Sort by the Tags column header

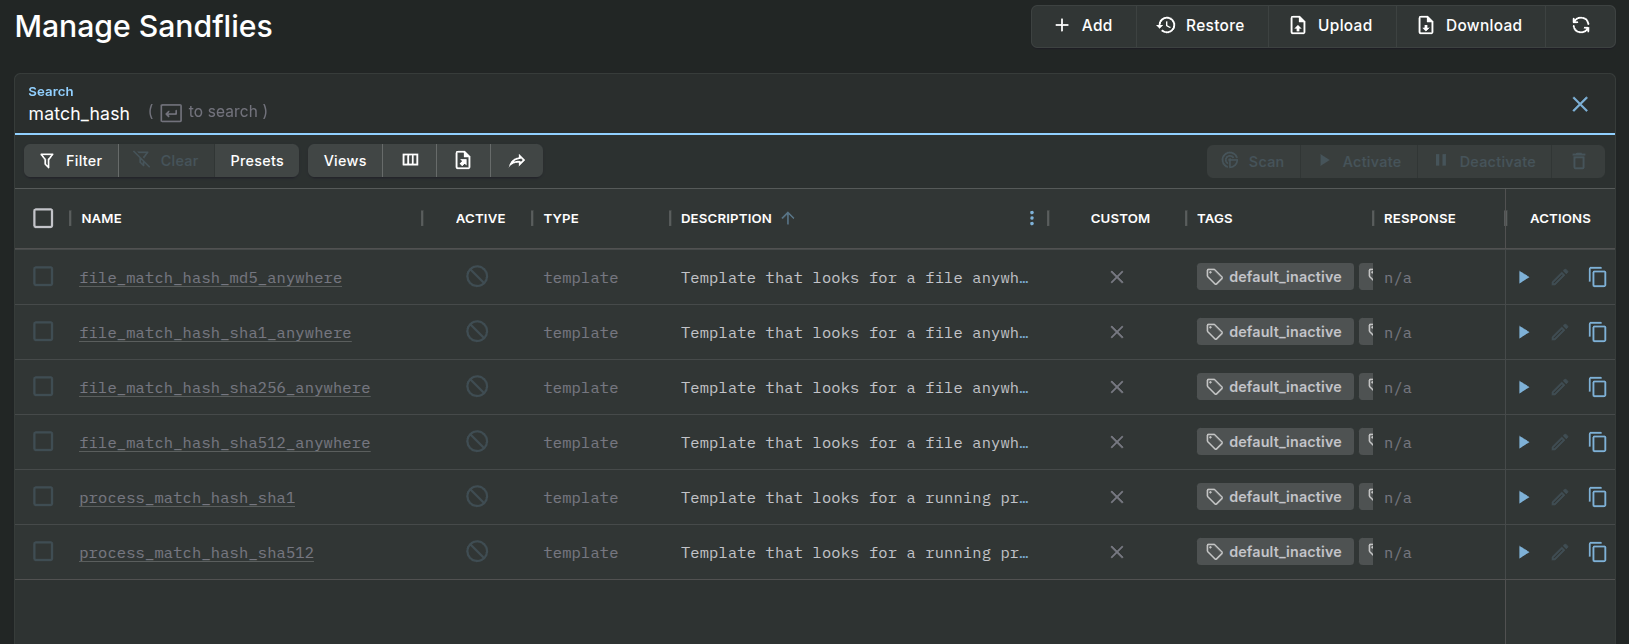1215,218
